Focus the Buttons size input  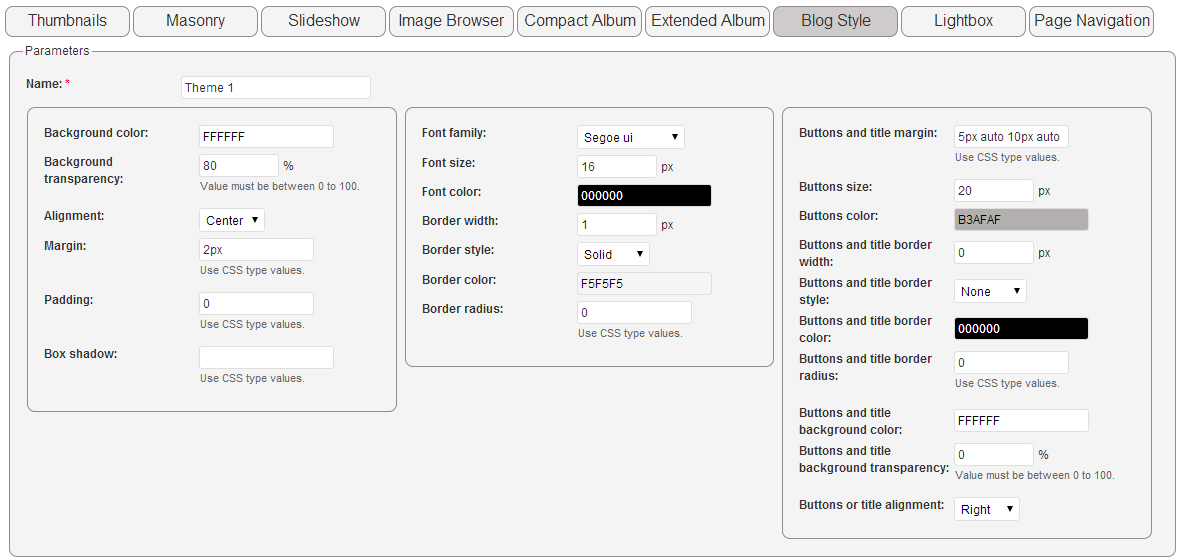coord(994,191)
